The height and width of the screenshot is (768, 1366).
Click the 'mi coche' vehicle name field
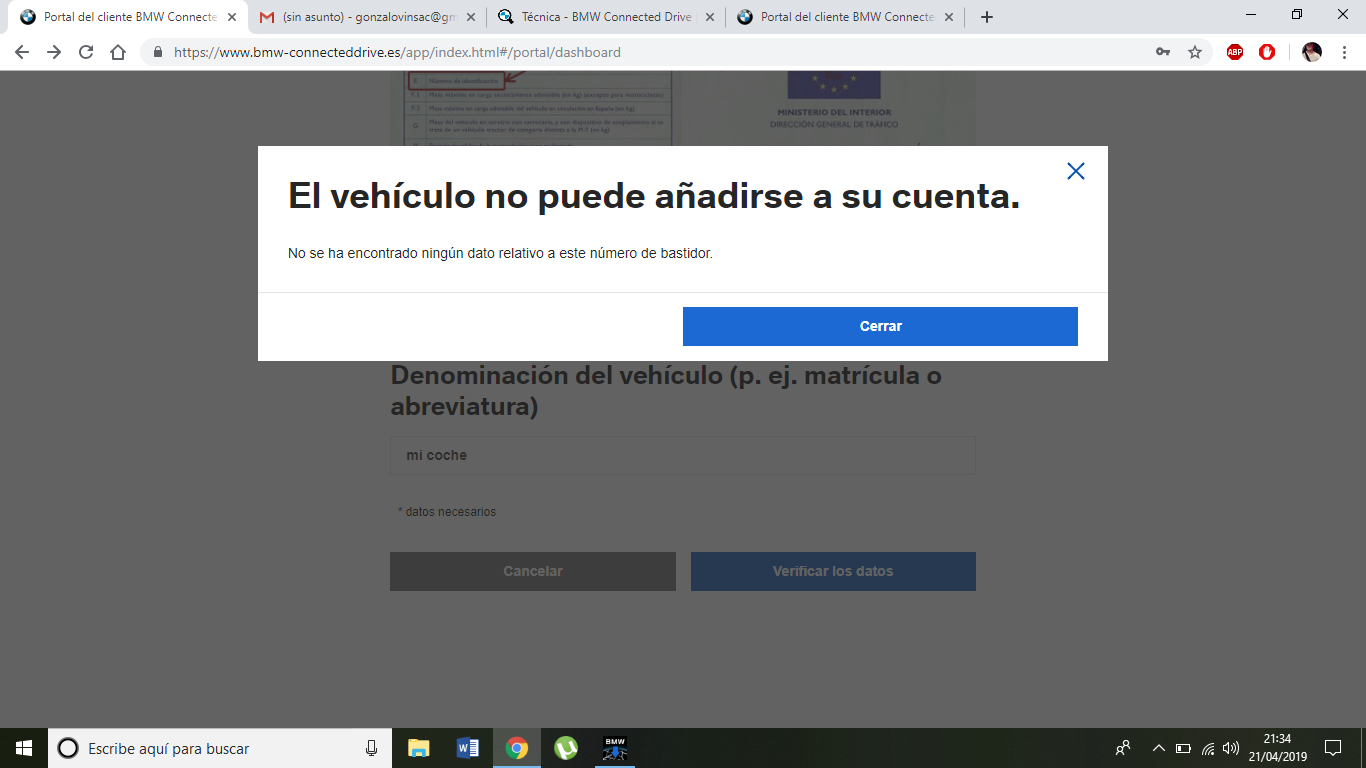tap(683, 455)
